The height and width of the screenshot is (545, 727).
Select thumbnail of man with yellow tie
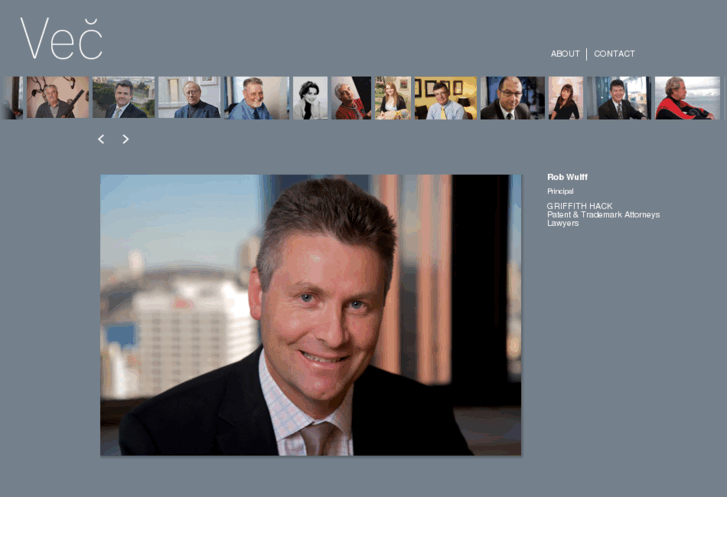446,98
